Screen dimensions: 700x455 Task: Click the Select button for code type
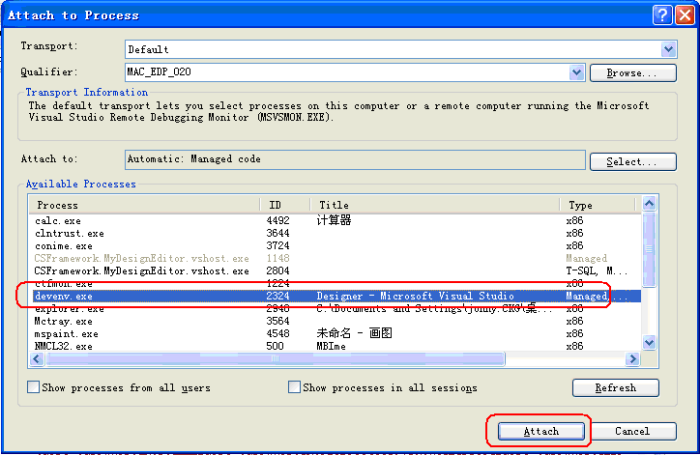pyautogui.click(x=627, y=161)
